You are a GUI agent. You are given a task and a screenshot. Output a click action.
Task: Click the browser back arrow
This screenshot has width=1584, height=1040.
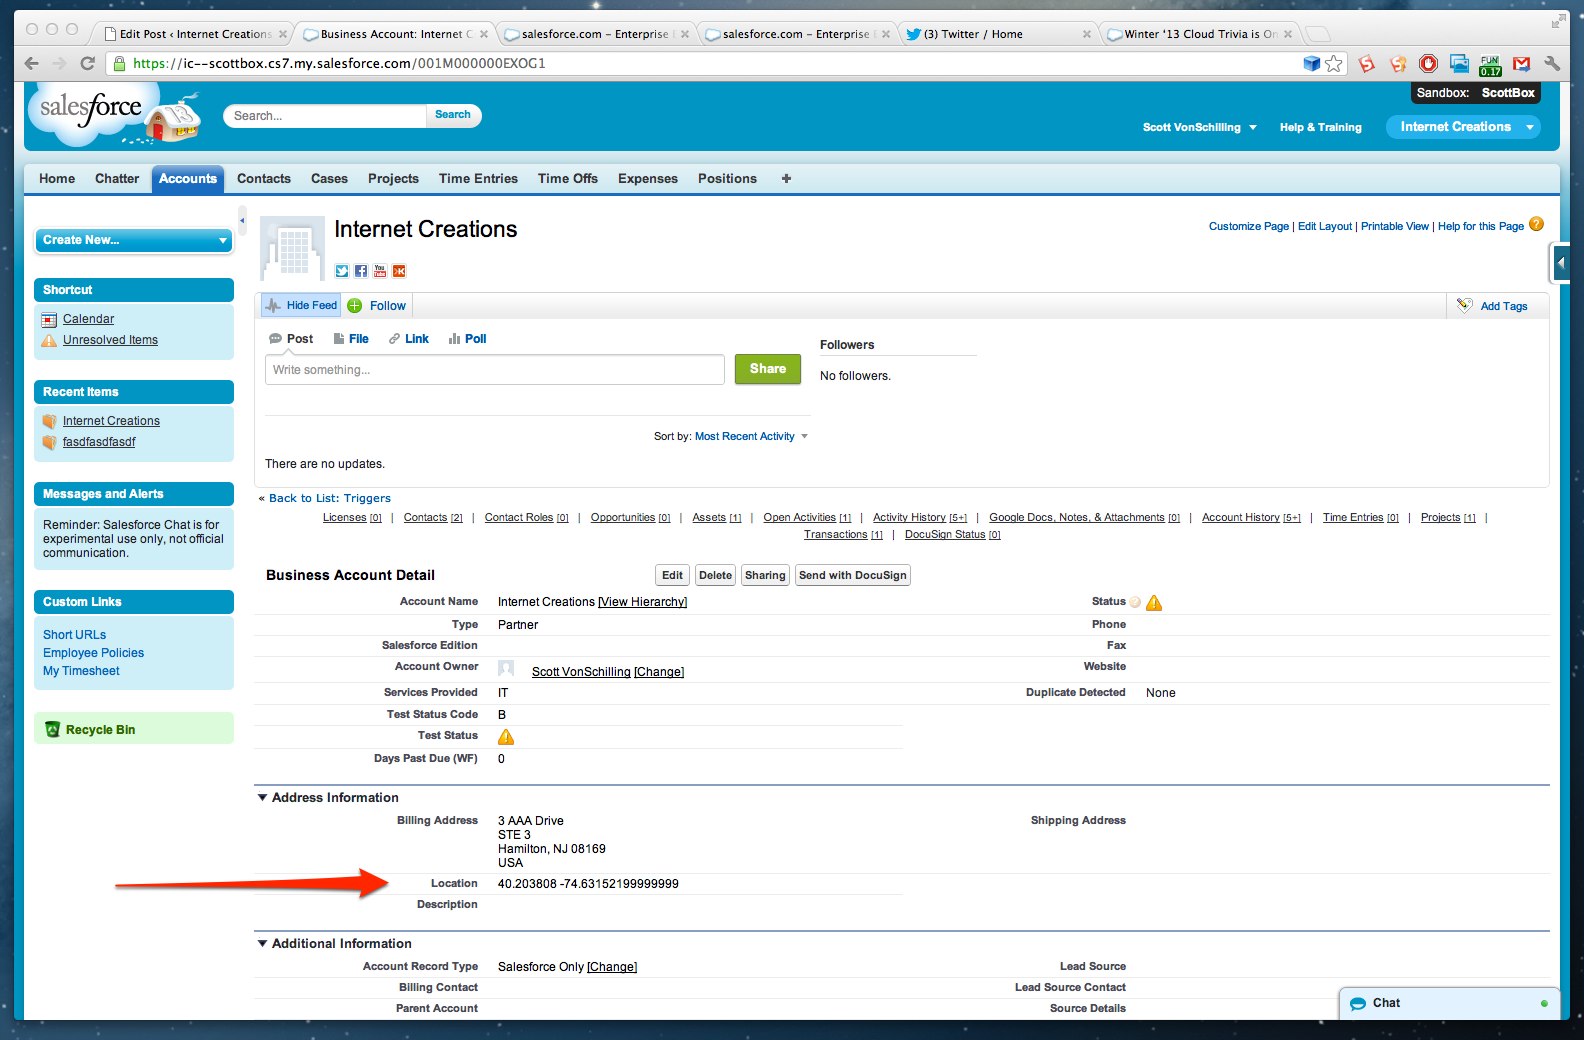pos(31,63)
